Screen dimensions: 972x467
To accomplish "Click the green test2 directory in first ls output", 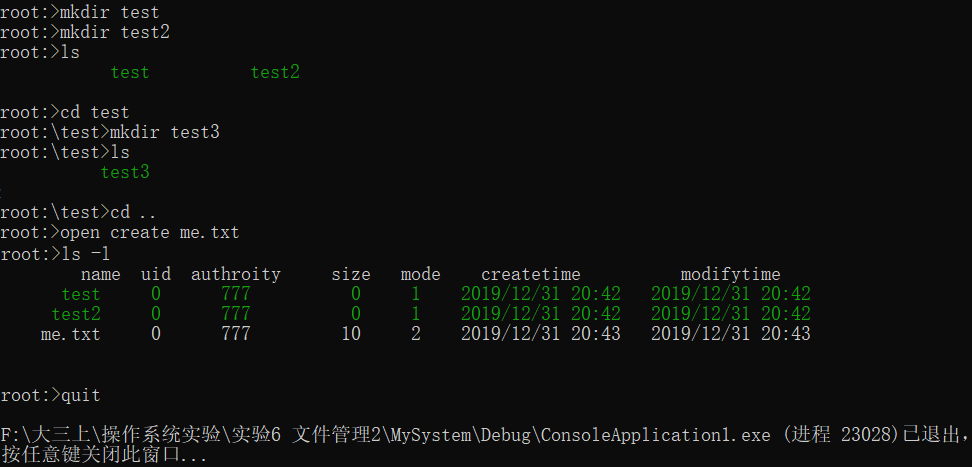I will pyautogui.click(x=275, y=72).
